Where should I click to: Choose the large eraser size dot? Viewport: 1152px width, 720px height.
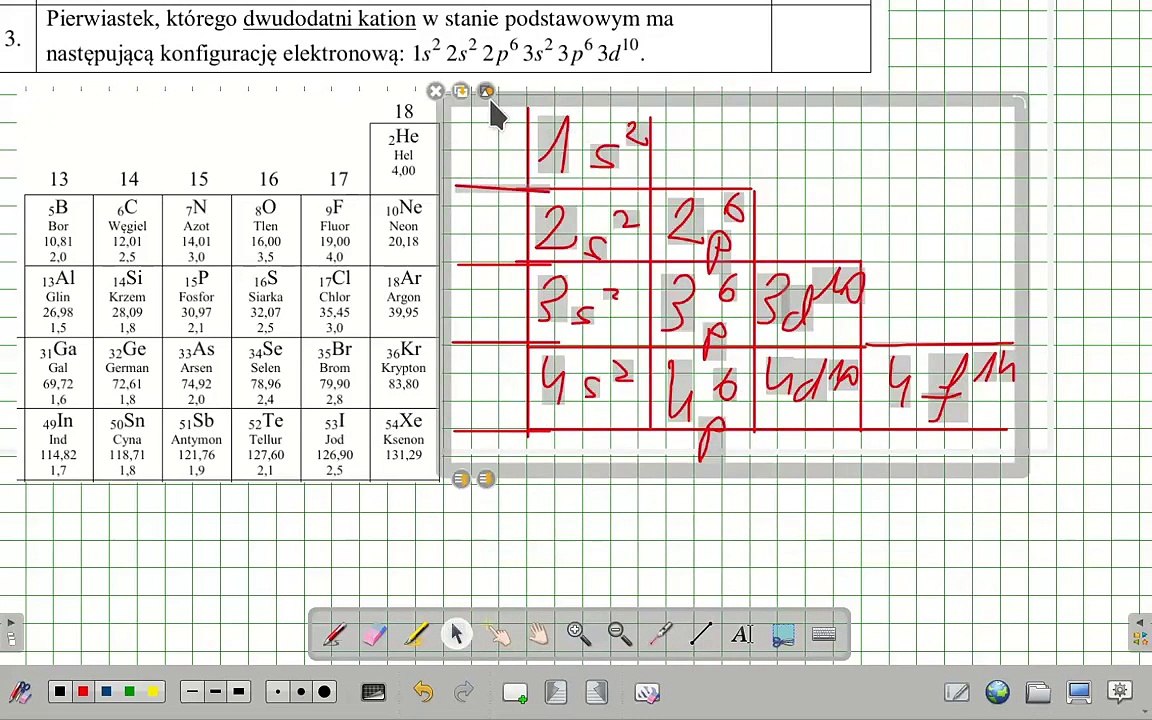coord(324,692)
